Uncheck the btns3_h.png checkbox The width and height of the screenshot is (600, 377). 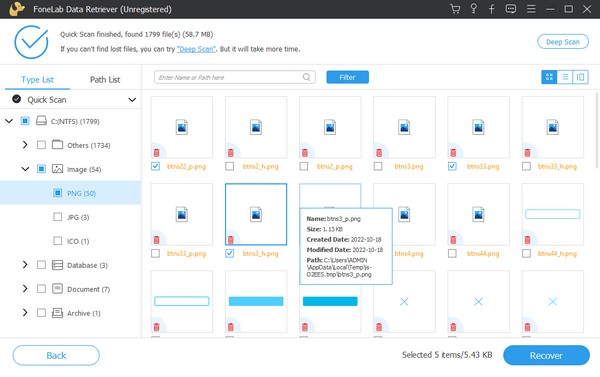230,253
